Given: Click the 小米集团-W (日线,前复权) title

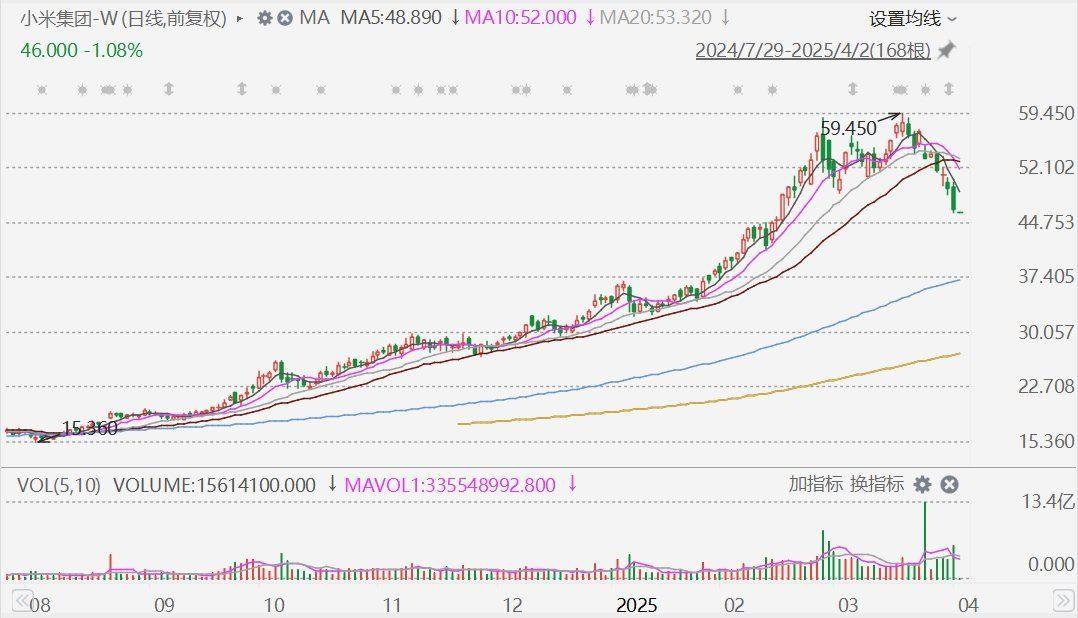Looking at the screenshot, I should (124, 18).
